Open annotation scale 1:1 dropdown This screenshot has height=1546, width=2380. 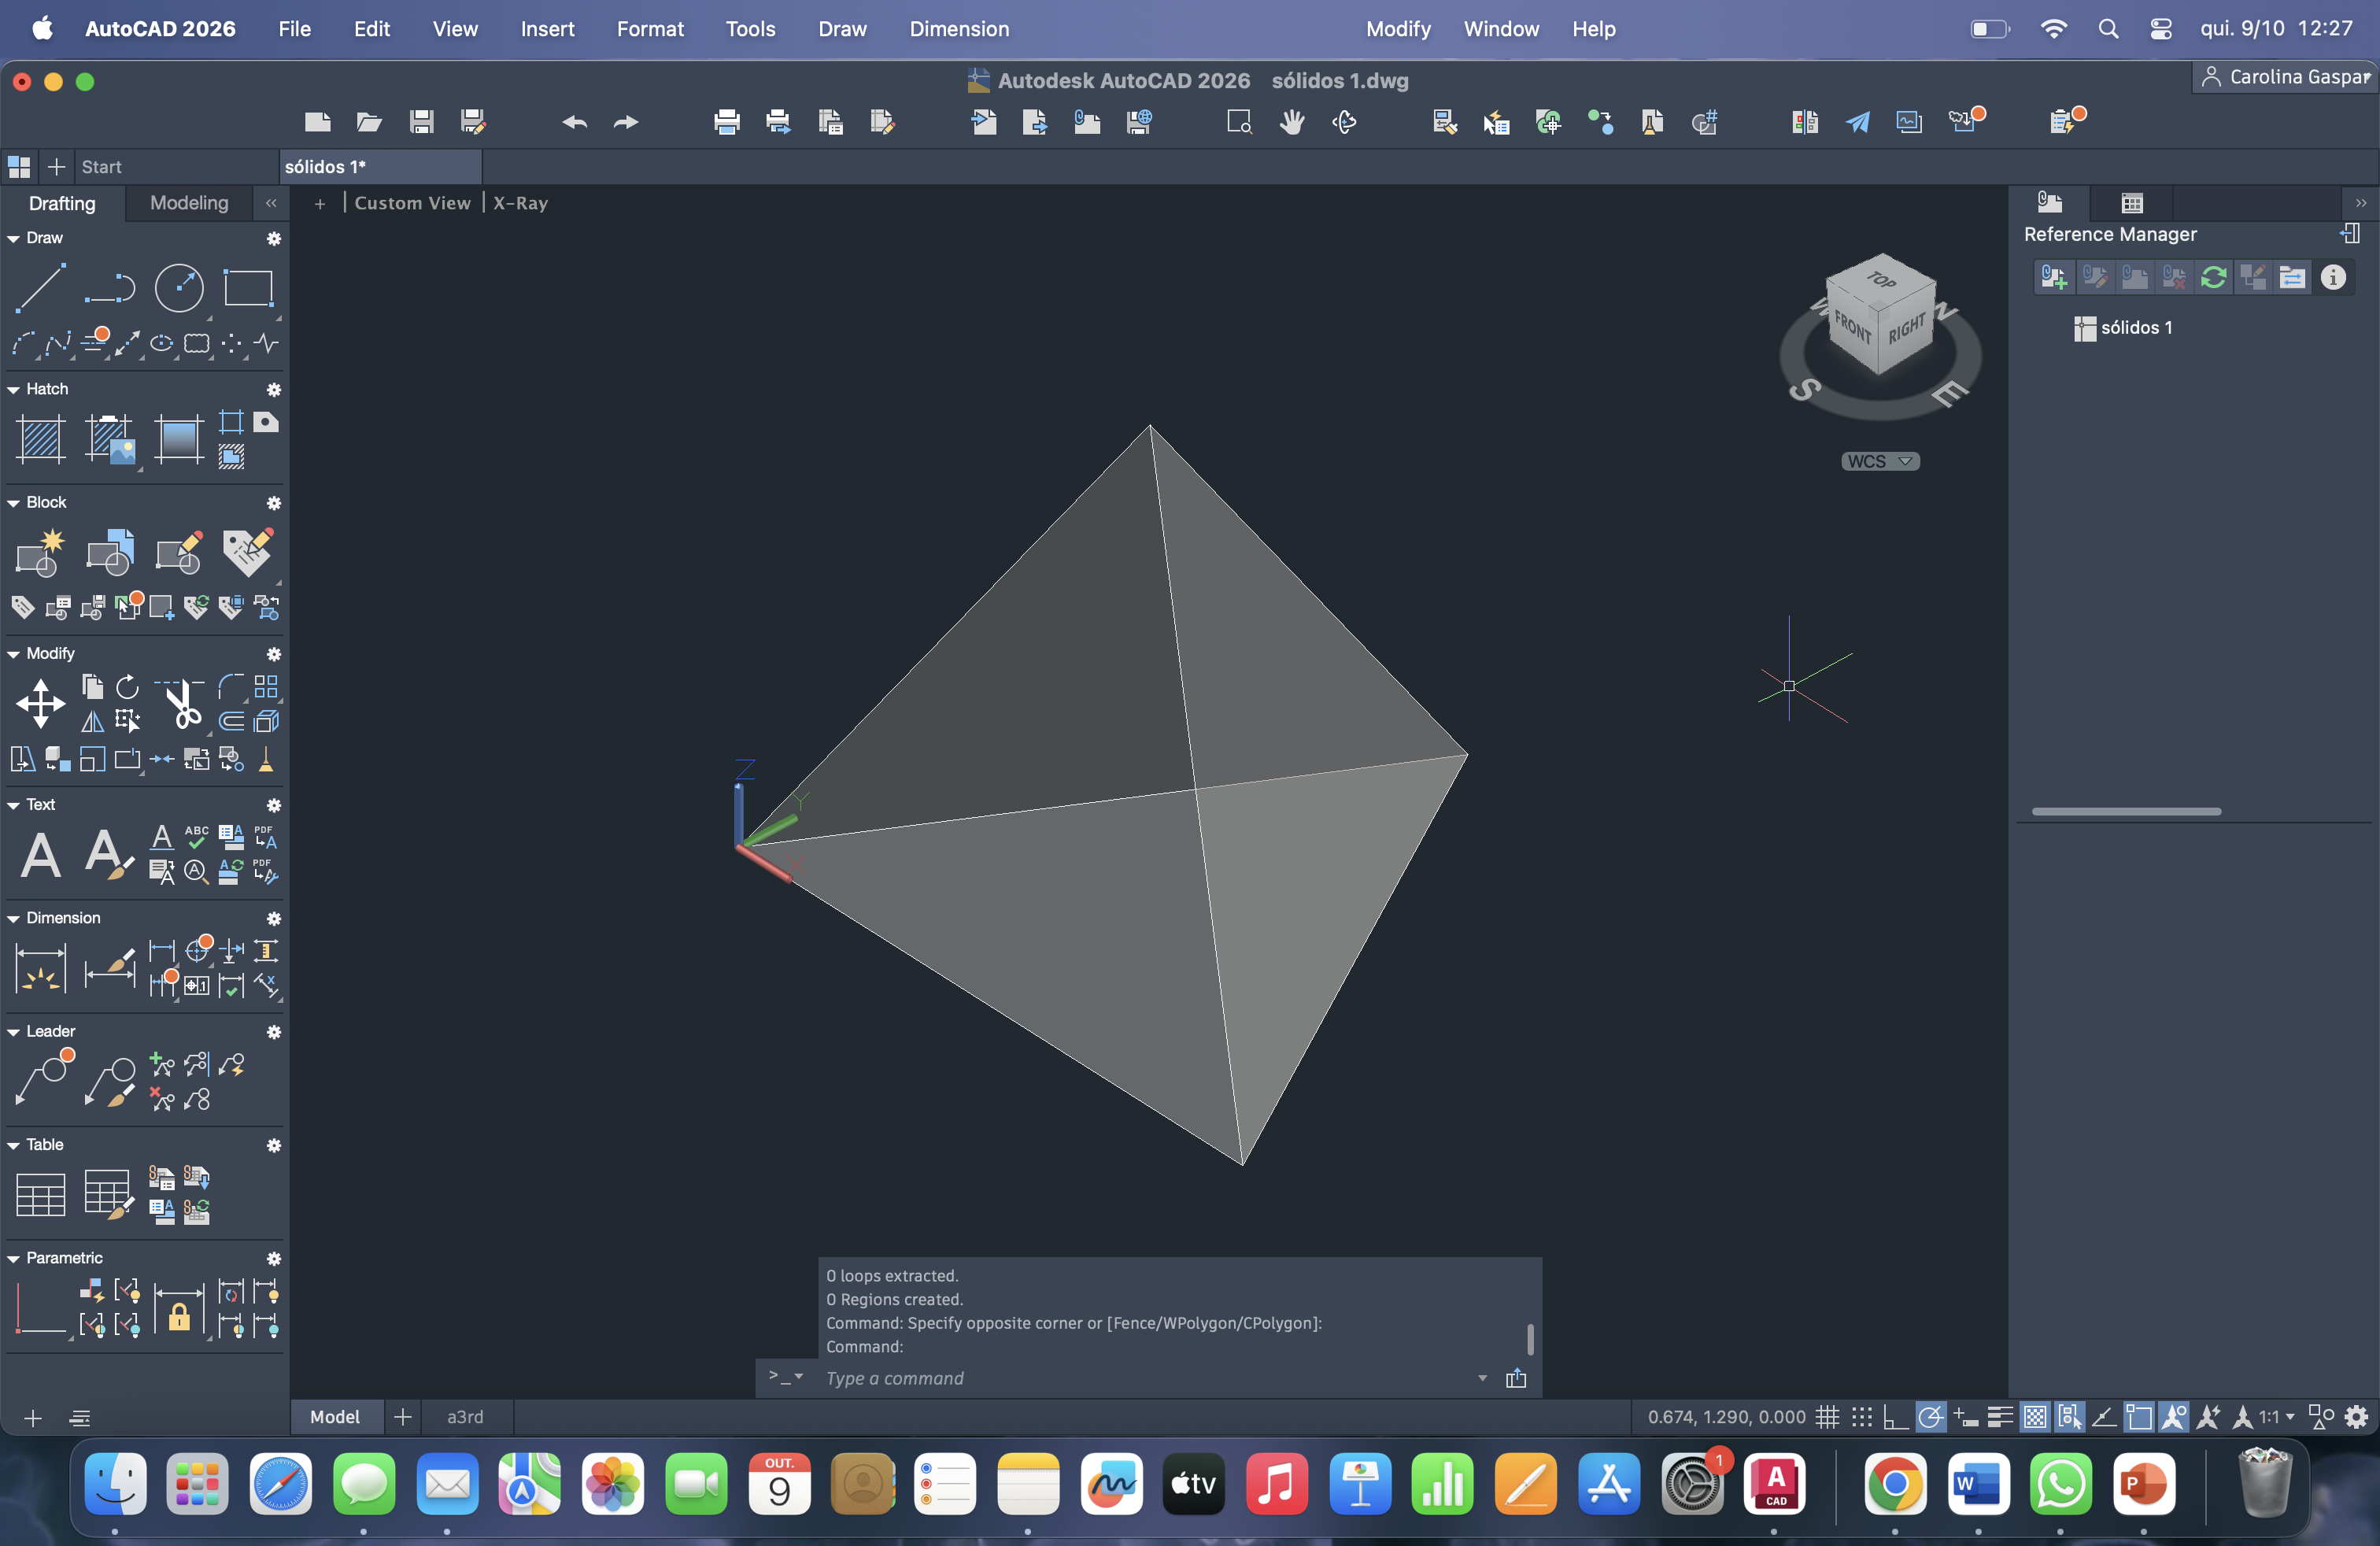2276,1416
